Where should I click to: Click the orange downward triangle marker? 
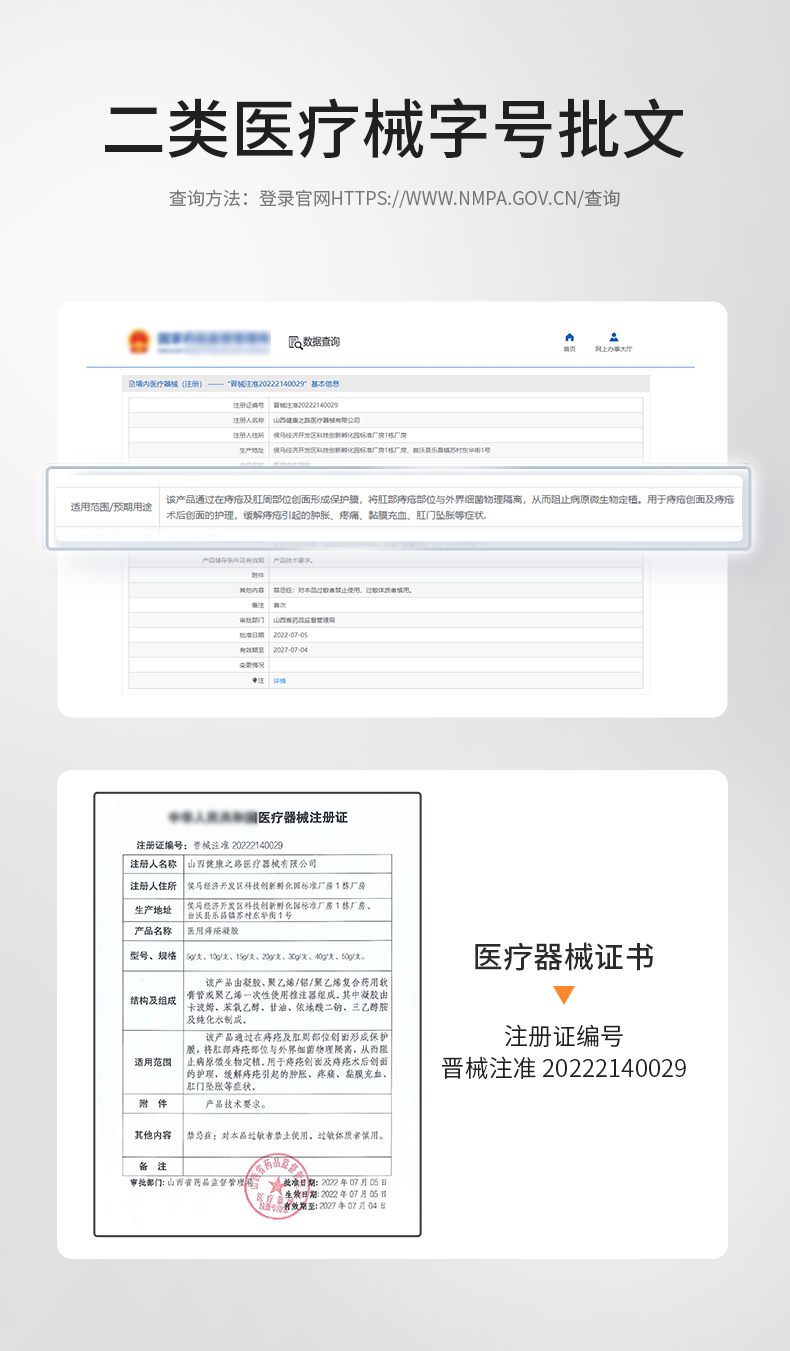click(564, 995)
